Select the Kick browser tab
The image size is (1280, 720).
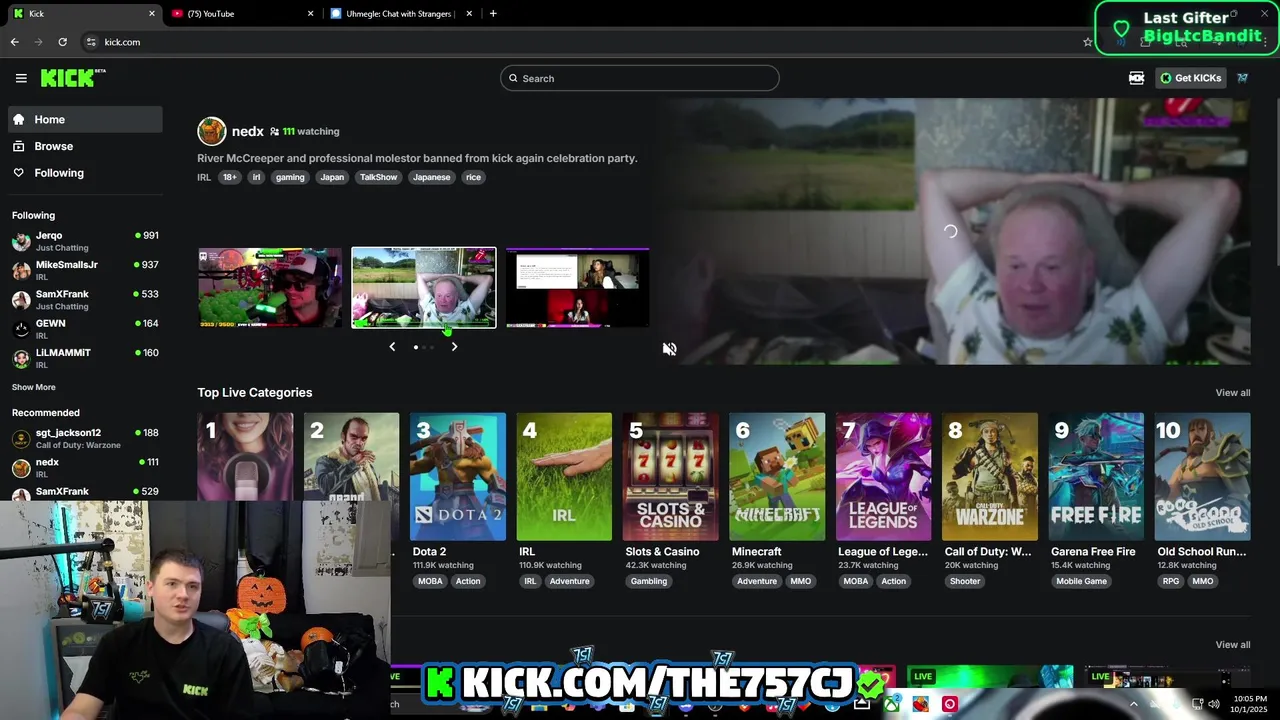[82, 14]
